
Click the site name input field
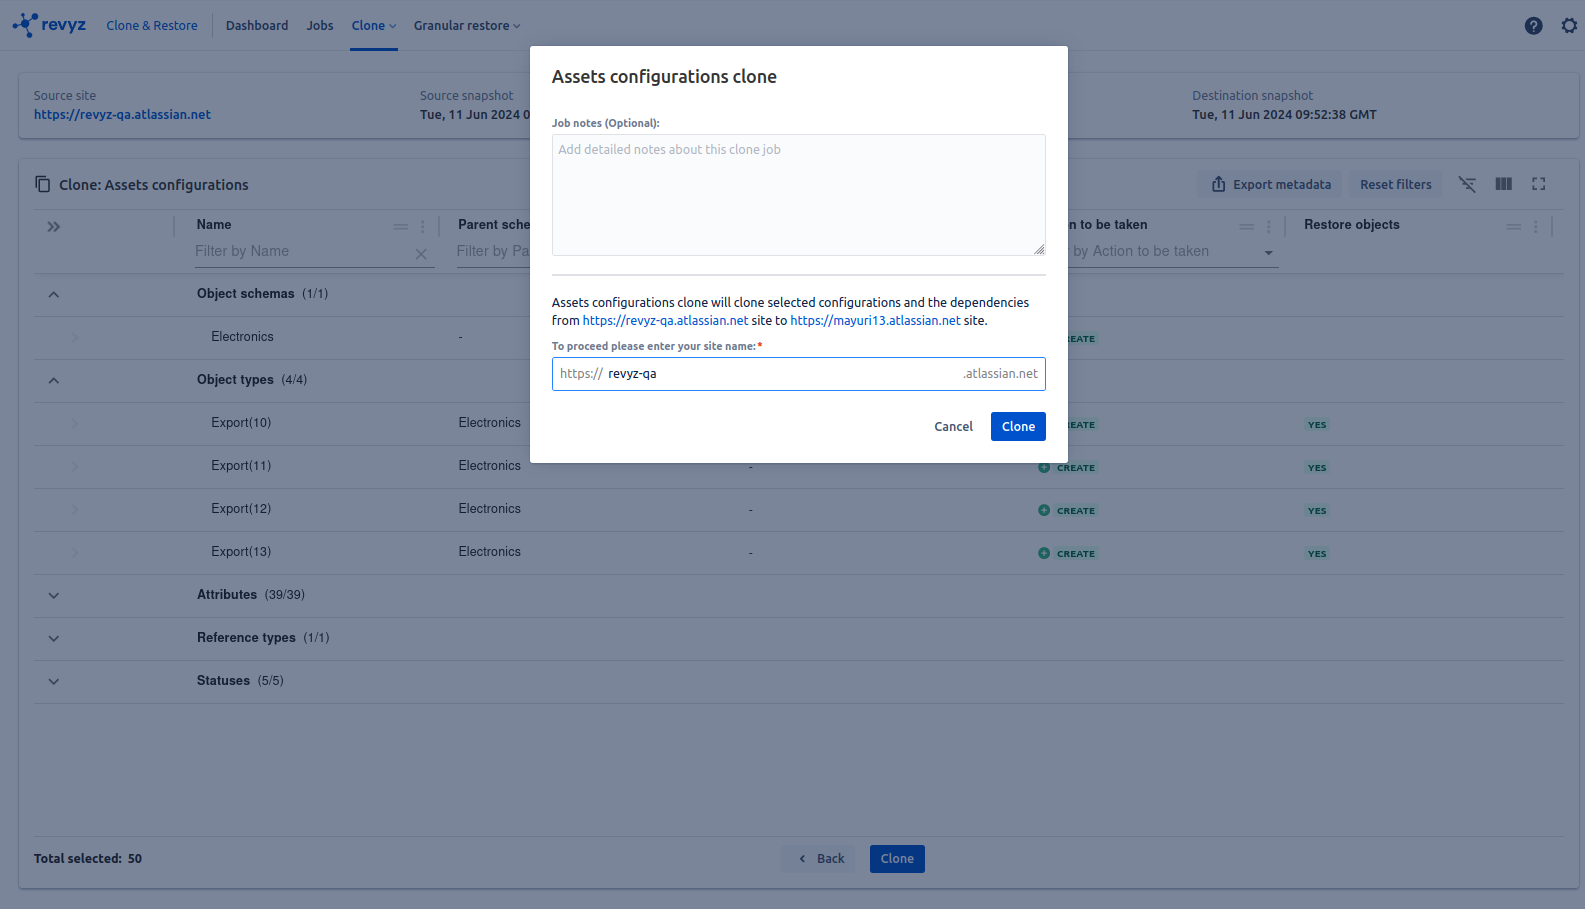[799, 374]
